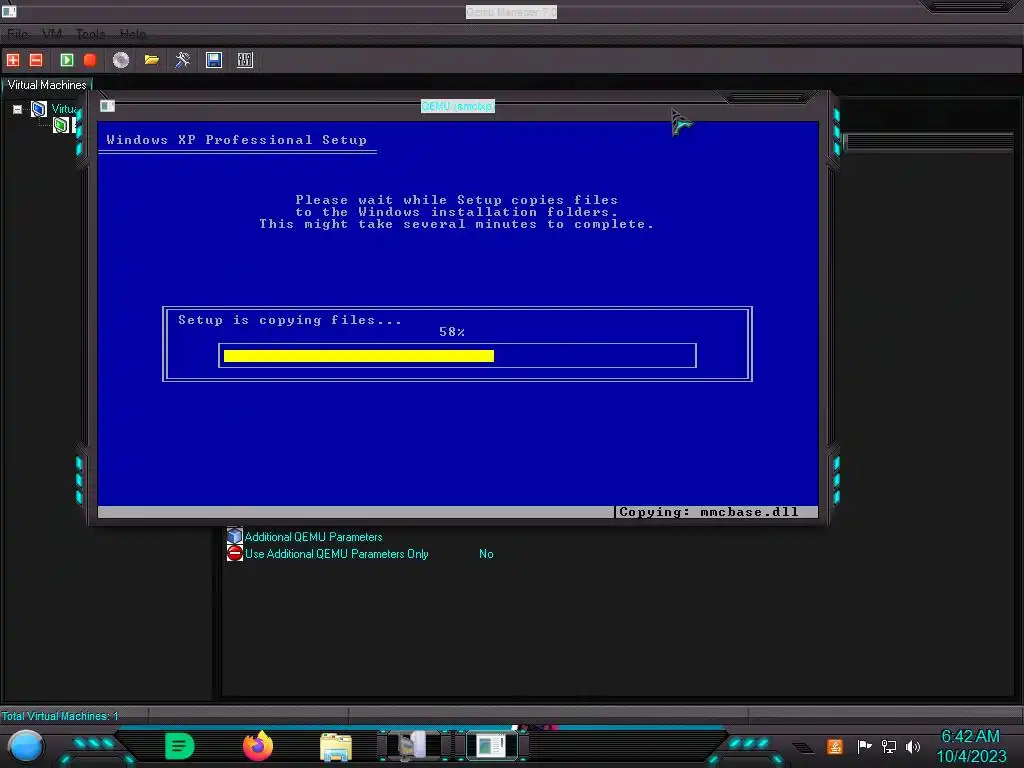
Task: Click the 58% progress label
Action: coord(452,332)
